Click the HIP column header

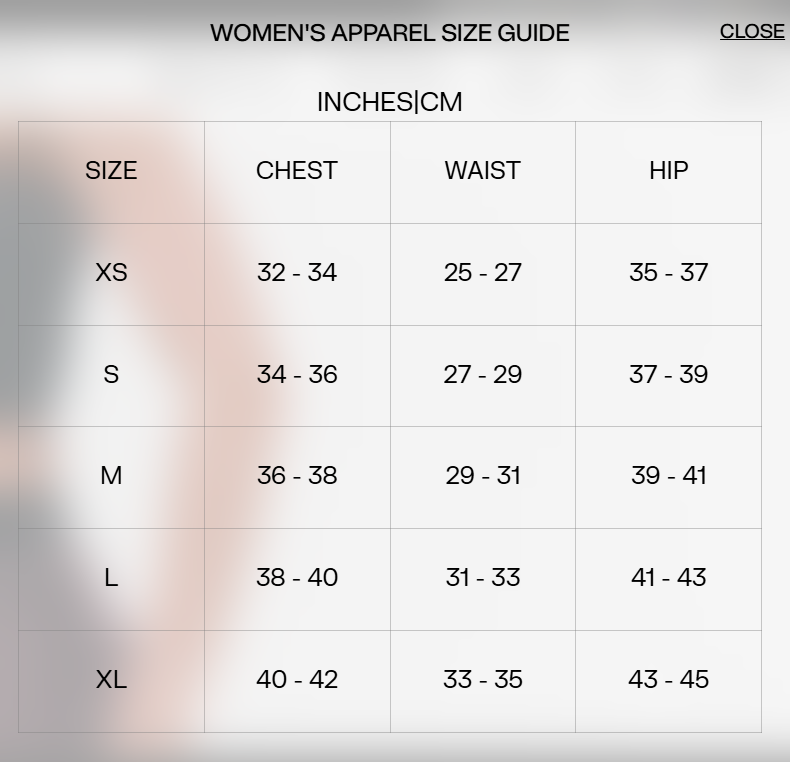(x=668, y=171)
